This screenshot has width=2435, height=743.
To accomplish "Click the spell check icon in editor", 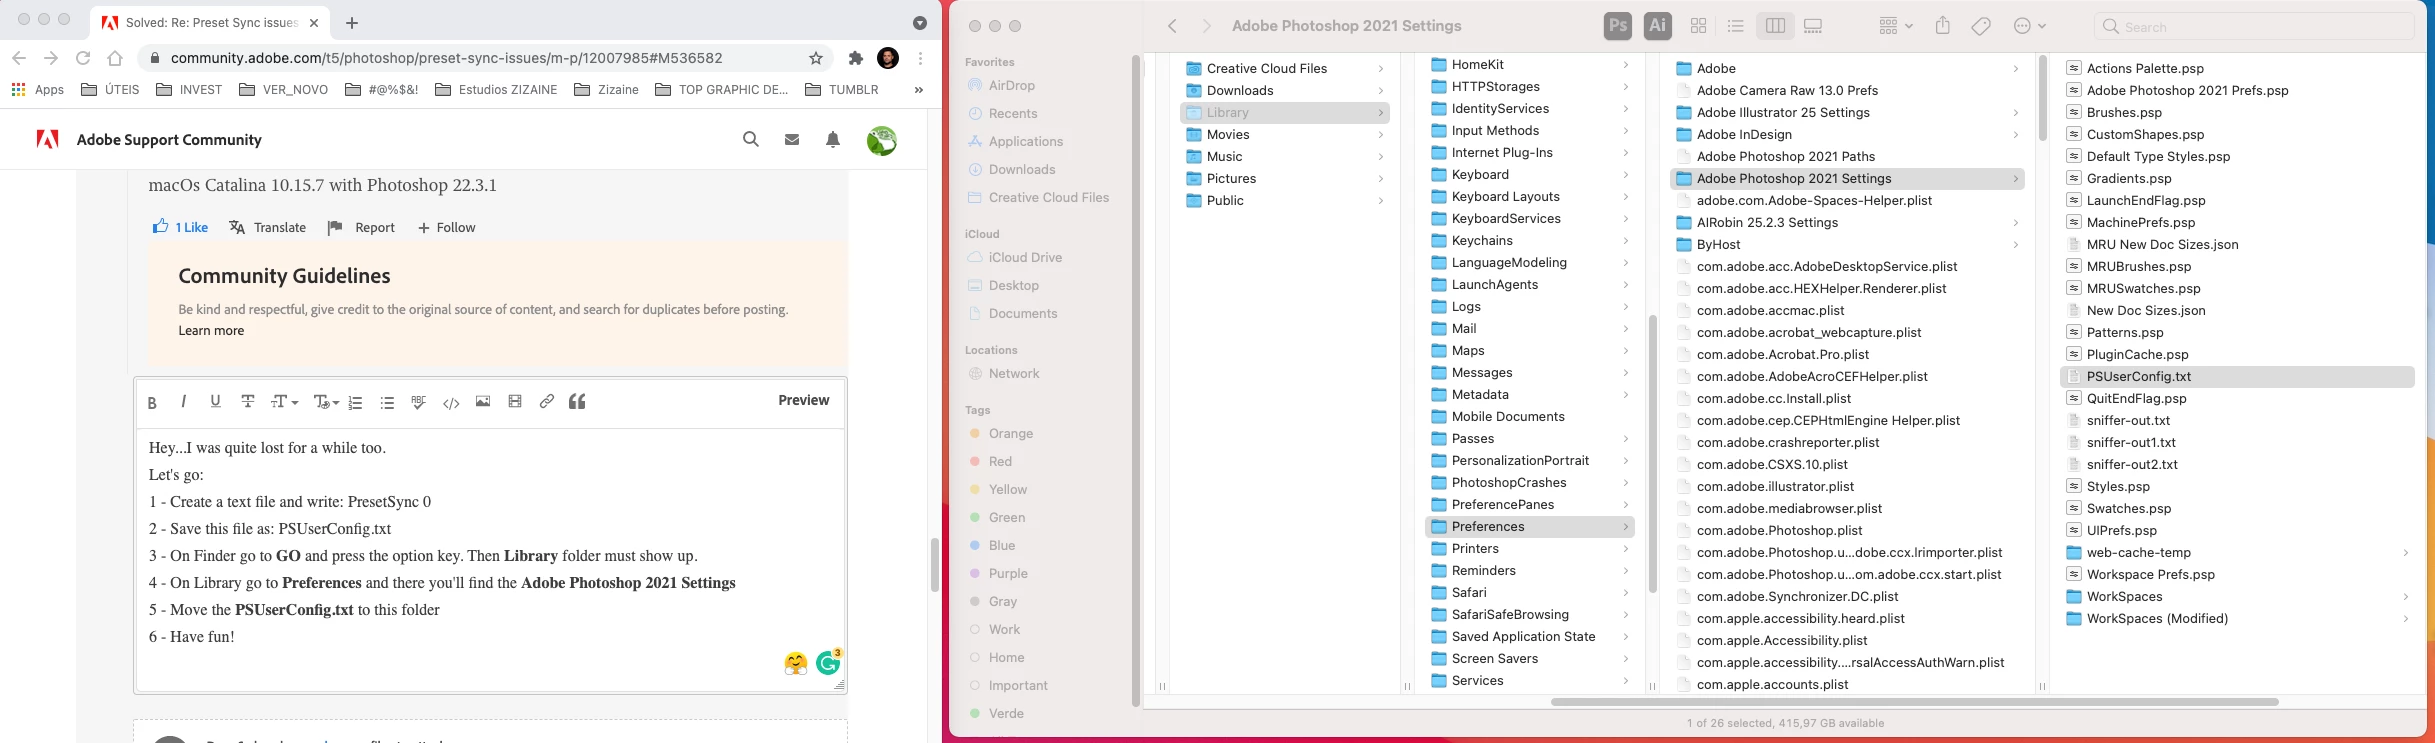I will [419, 402].
